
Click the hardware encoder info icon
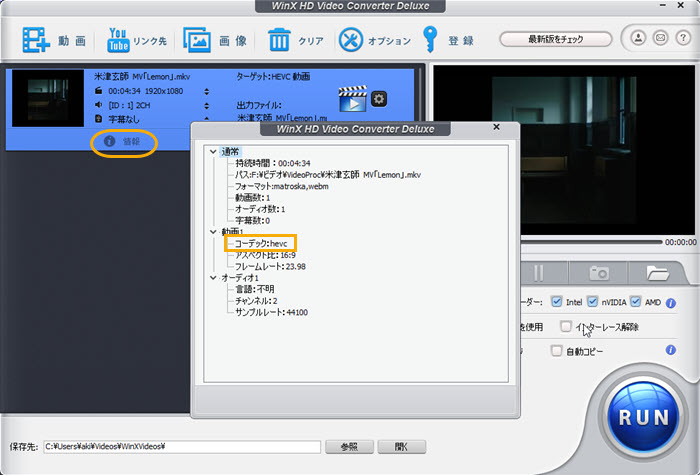(671, 303)
